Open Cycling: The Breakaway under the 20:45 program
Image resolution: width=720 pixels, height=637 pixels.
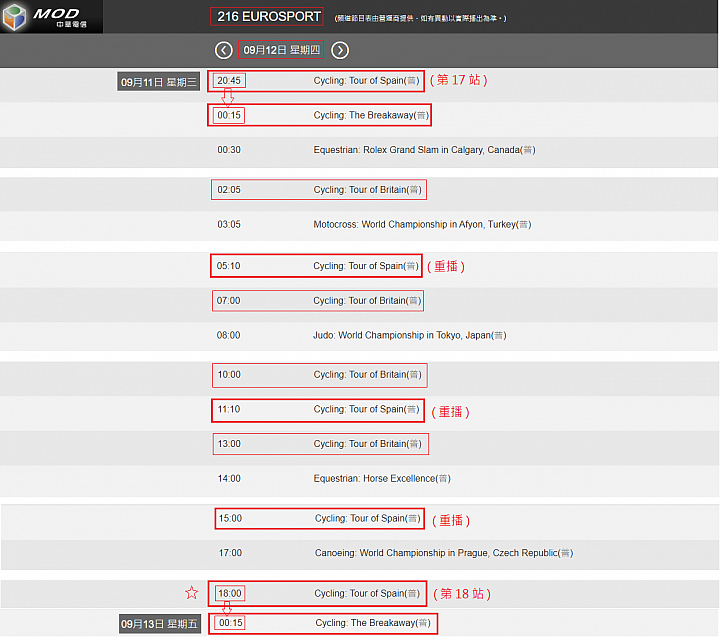[x=371, y=115]
